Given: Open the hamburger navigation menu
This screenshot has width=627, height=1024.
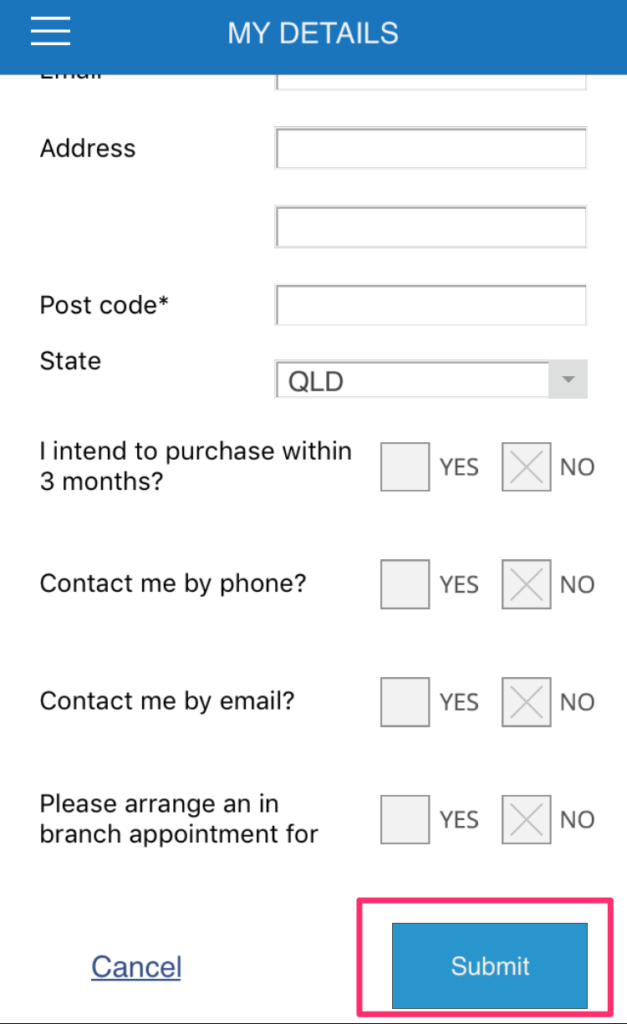Looking at the screenshot, I should [50, 31].
